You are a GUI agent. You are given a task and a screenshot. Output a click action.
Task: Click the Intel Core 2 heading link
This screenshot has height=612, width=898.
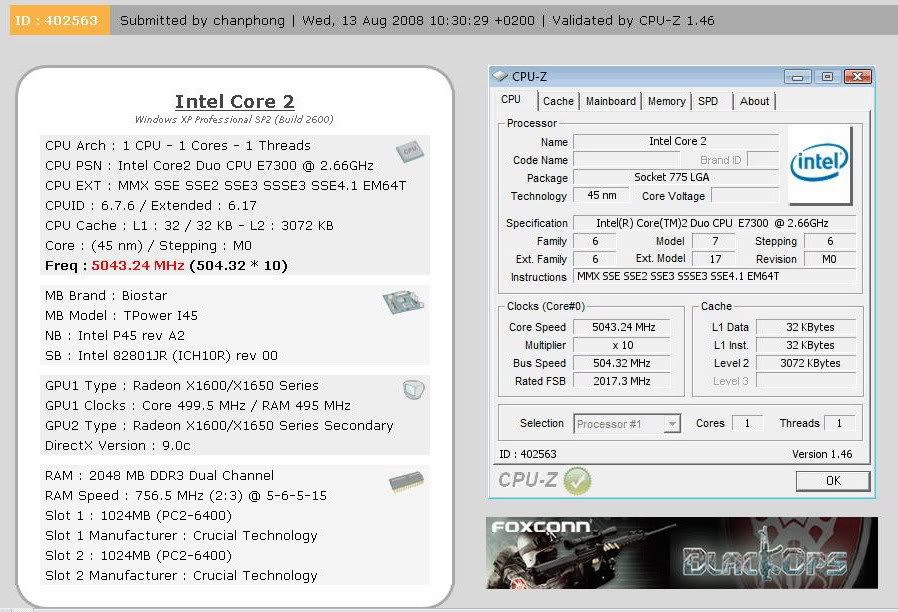pyautogui.click(x=235, y=101)
